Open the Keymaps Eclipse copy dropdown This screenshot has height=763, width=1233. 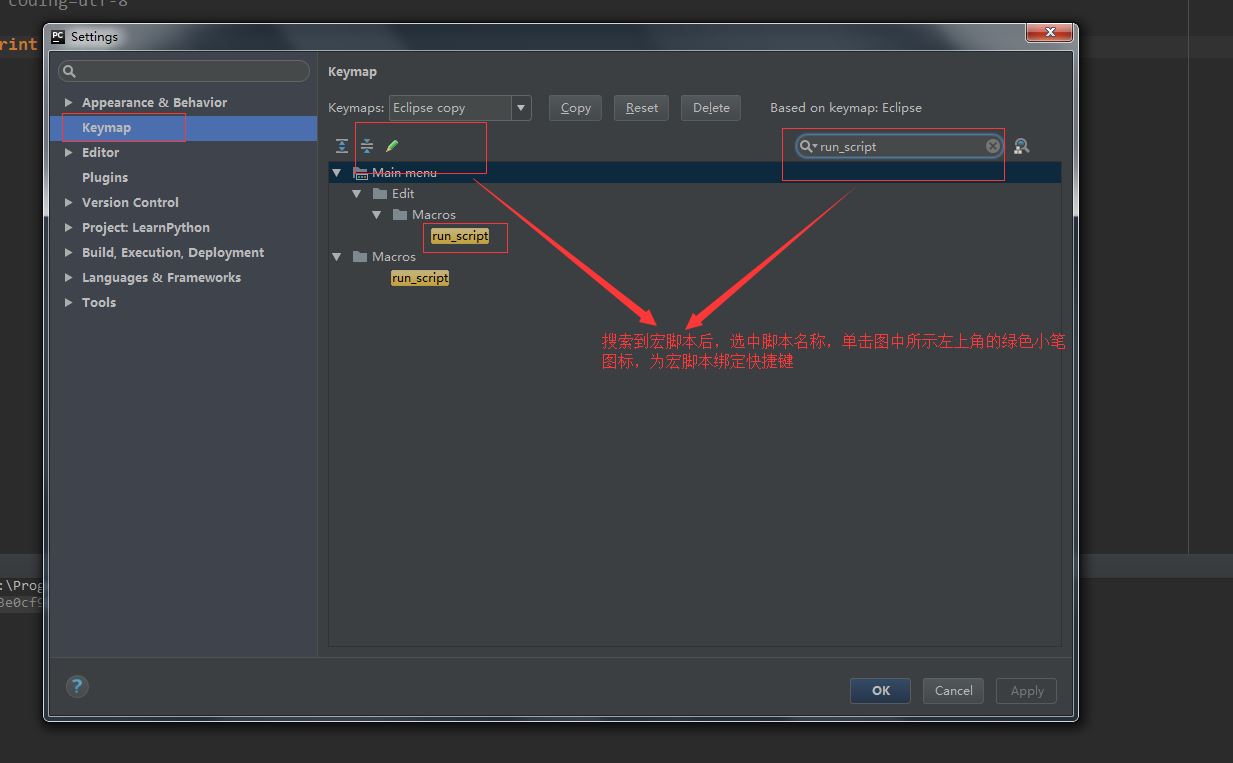point(520,108)
